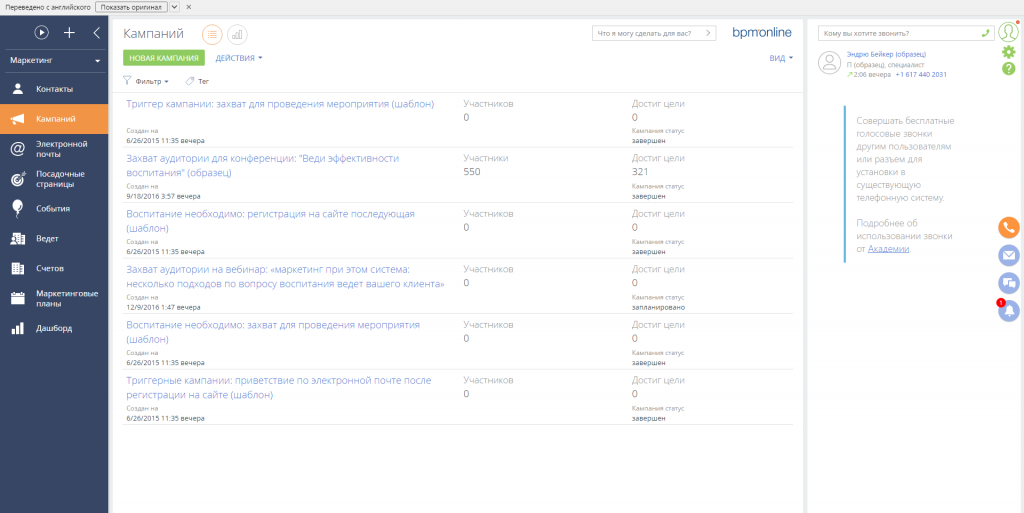This screenshot has width=1024, height=513.
Task: Open system settings gear icon
Action: coord(1009,52)
